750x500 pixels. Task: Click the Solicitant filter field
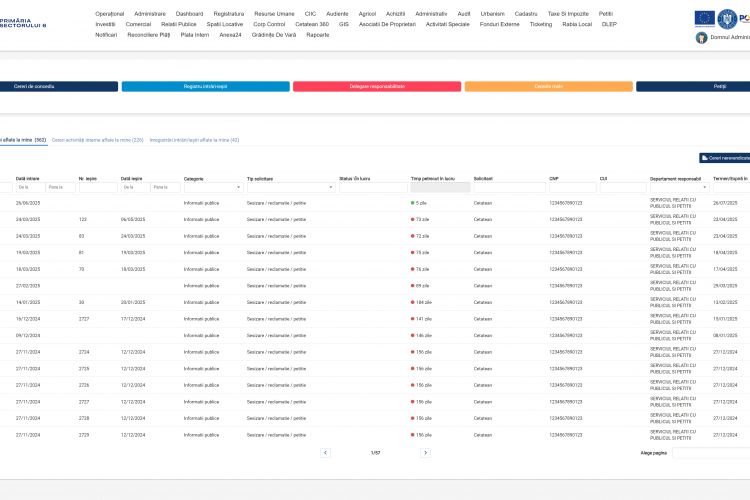(509, 188)
